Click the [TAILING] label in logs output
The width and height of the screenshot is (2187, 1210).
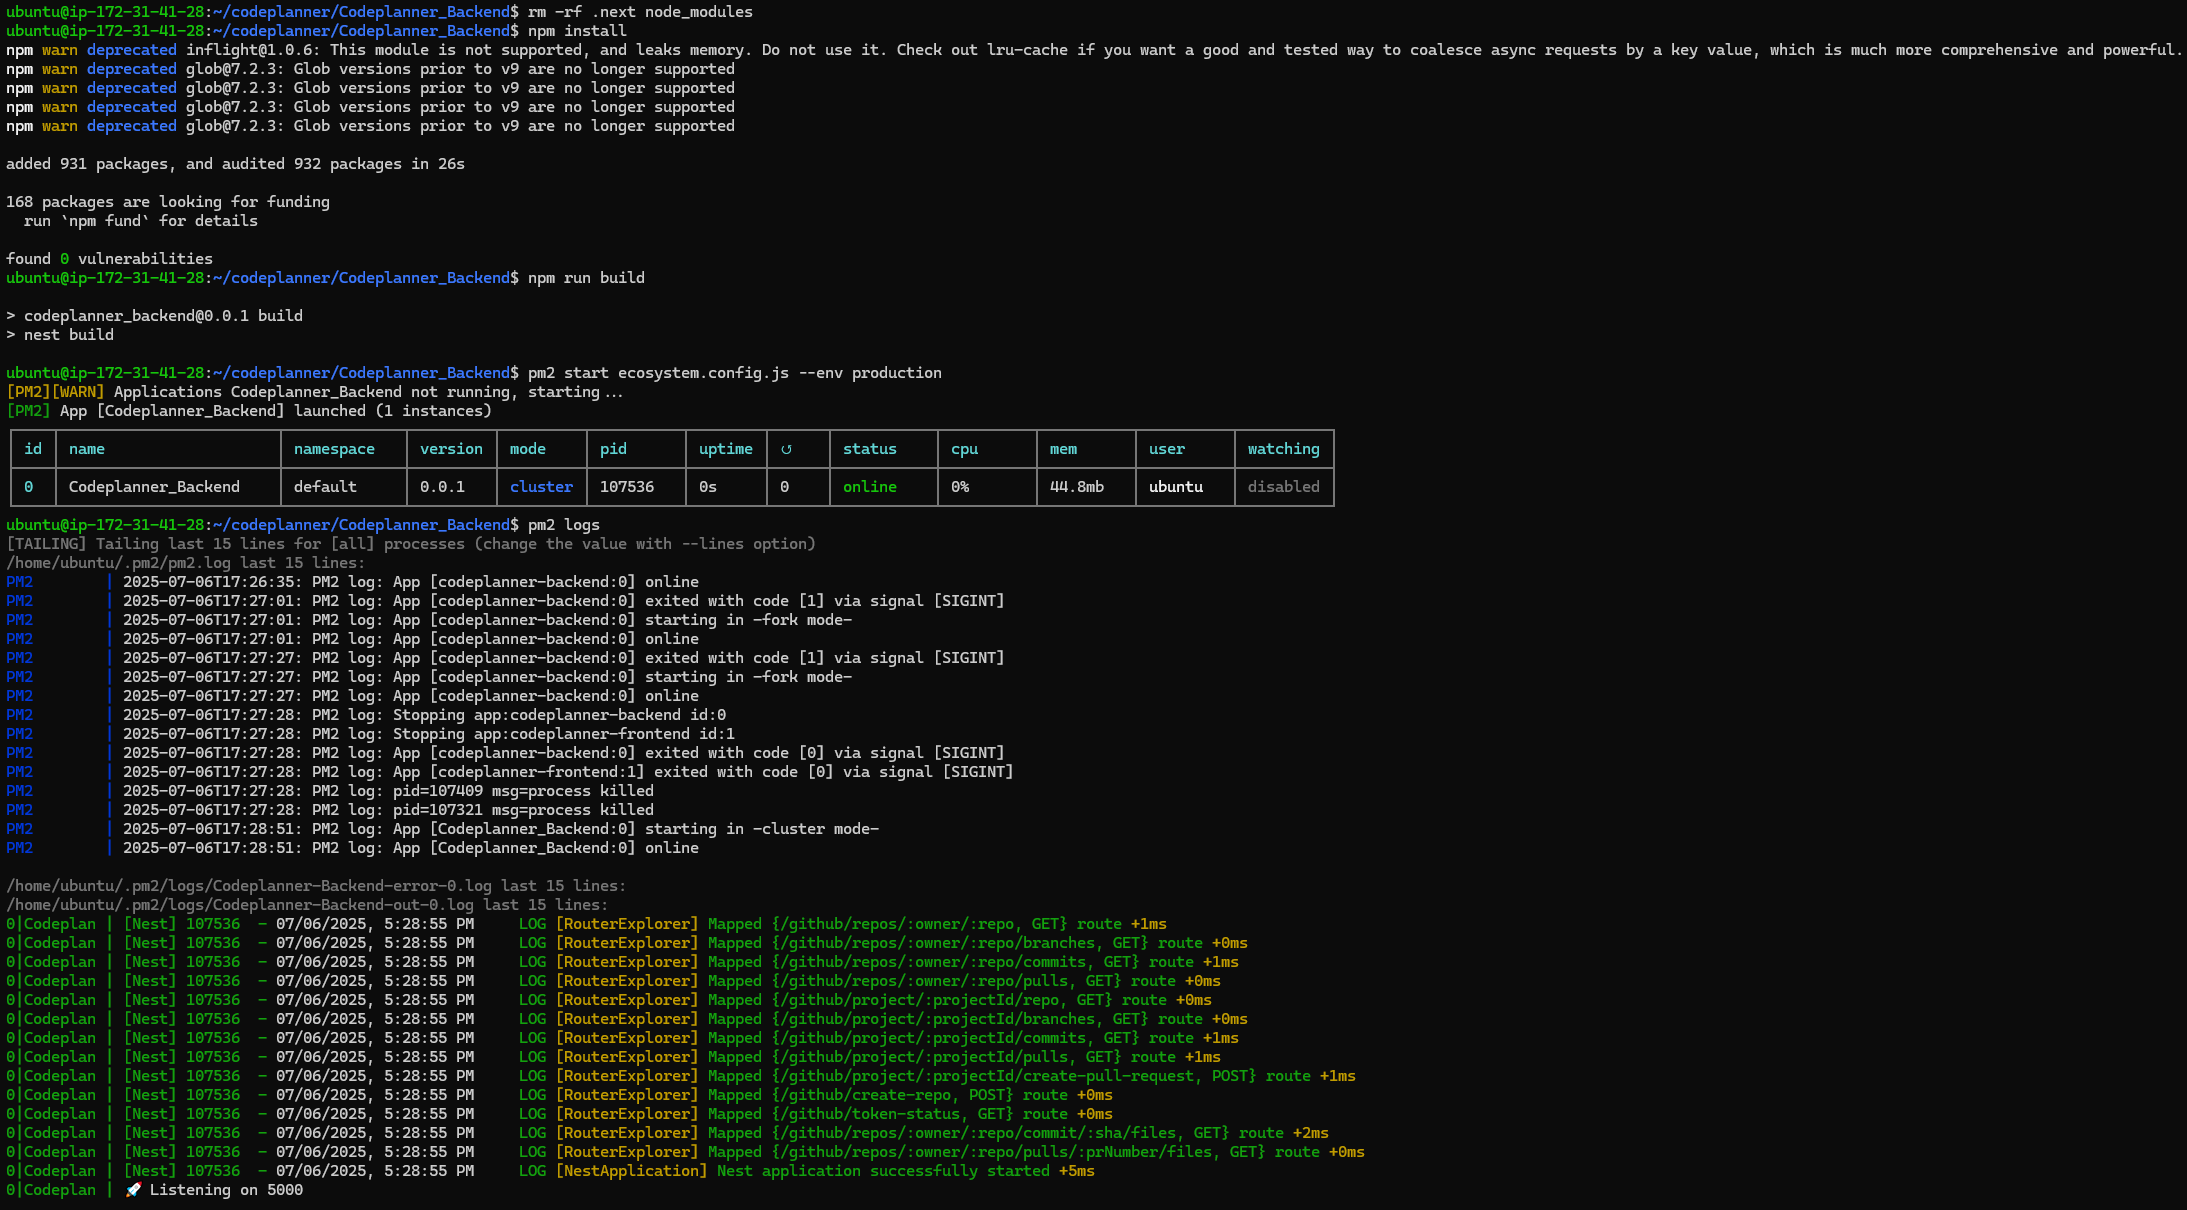[46, 544]
